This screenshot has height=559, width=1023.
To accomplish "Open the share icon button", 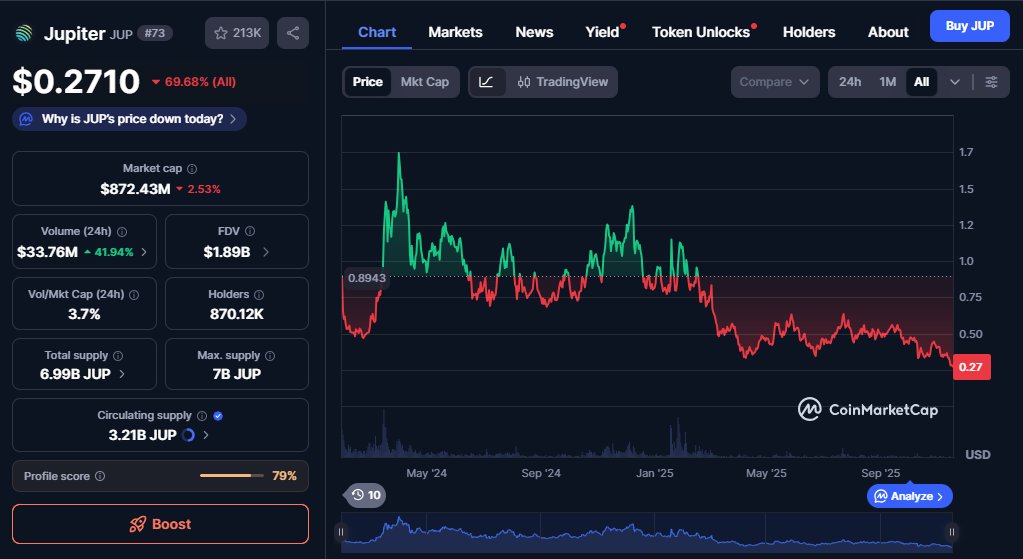I will [293, 33].
